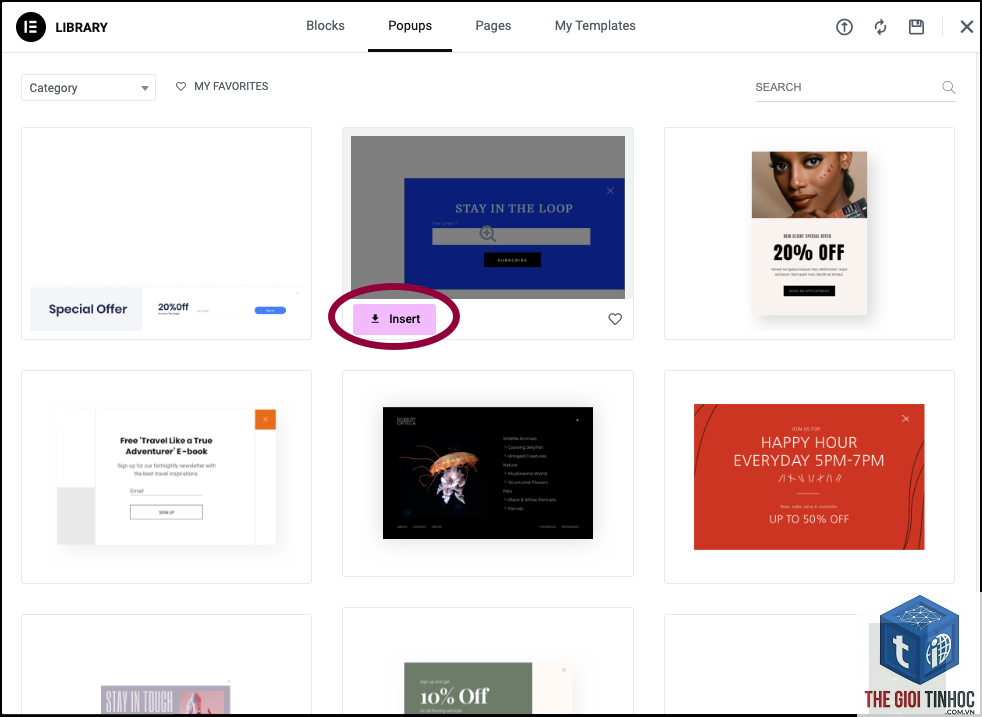
Task: Sync the library with the refresh icon
Action: coord(881,27)
